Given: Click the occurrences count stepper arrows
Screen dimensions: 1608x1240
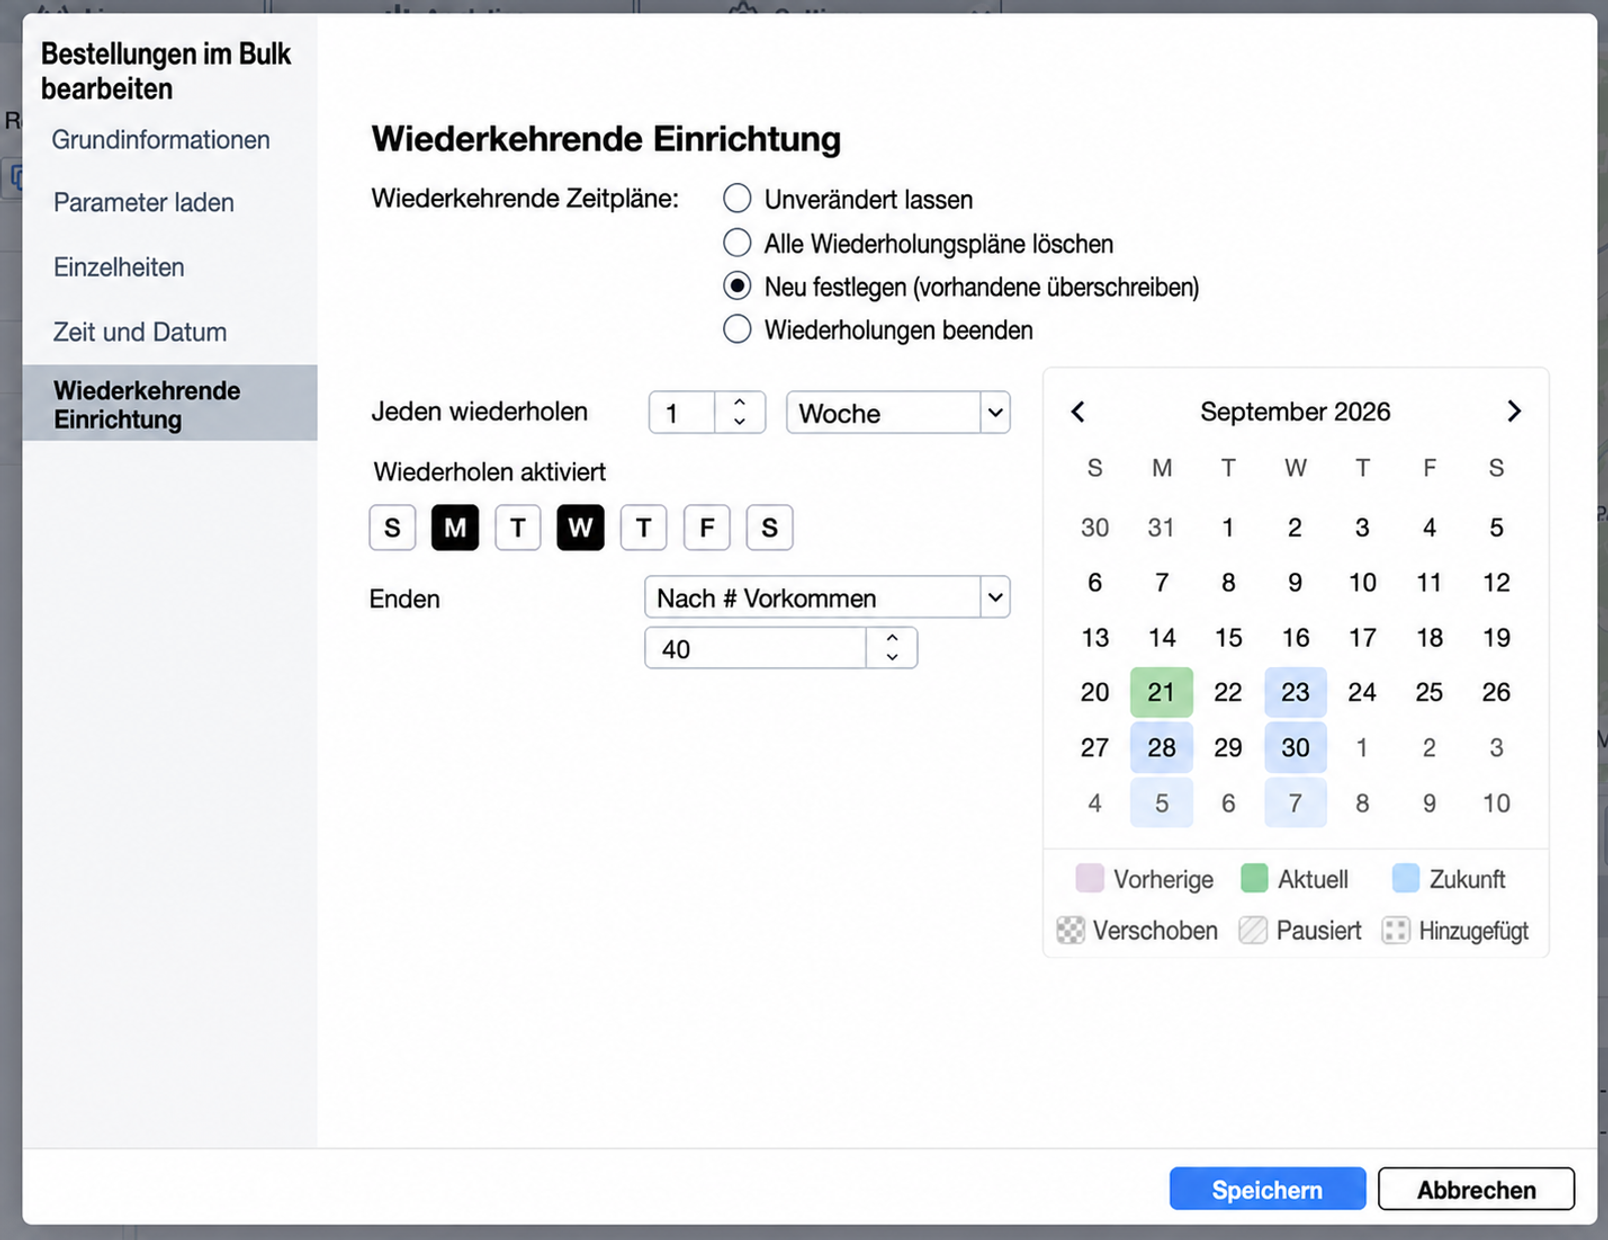Looking at the screenshot, I should tap(892, 648).
